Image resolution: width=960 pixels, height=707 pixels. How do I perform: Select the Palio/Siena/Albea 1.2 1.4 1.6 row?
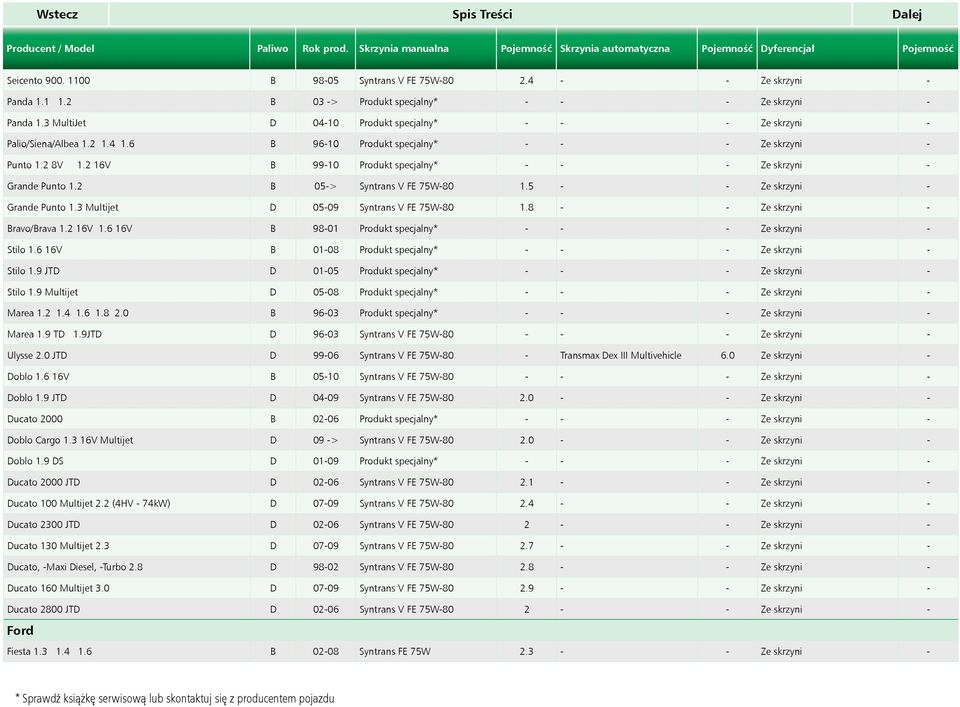click(x=481, y=144)
